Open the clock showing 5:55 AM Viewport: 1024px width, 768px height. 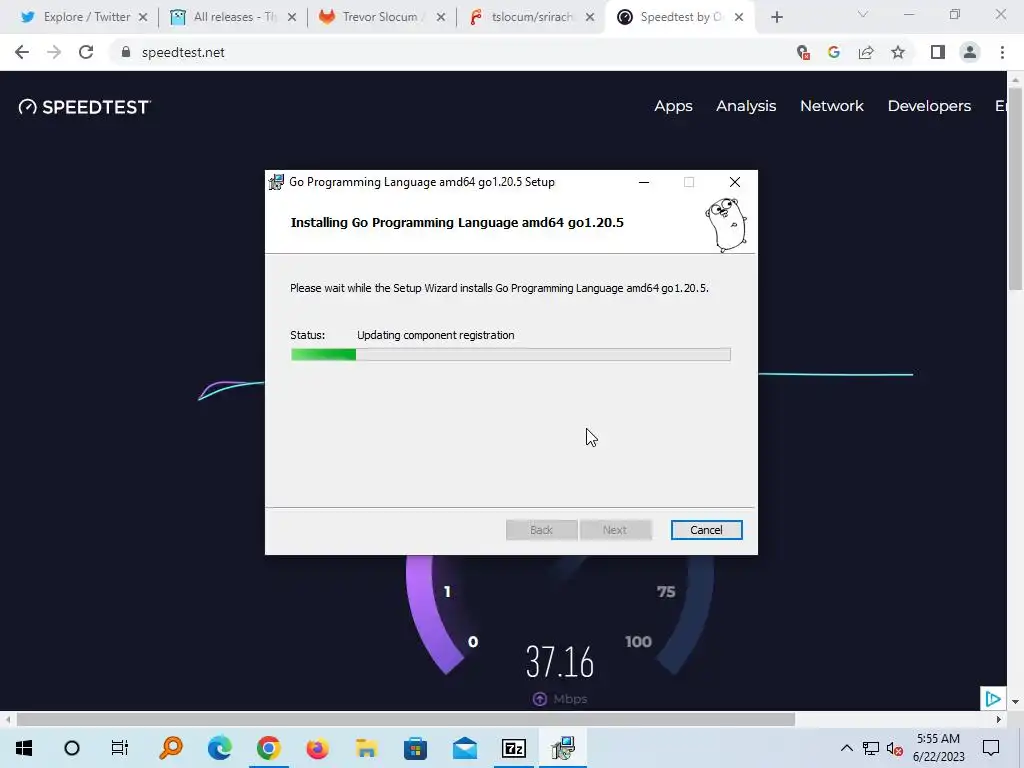pos(938,748)
